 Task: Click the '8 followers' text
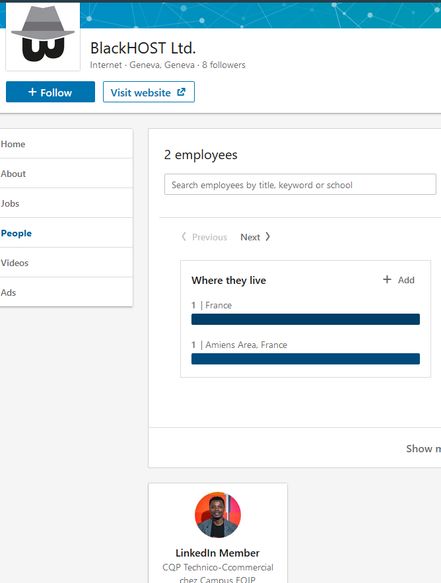point(224,65)
